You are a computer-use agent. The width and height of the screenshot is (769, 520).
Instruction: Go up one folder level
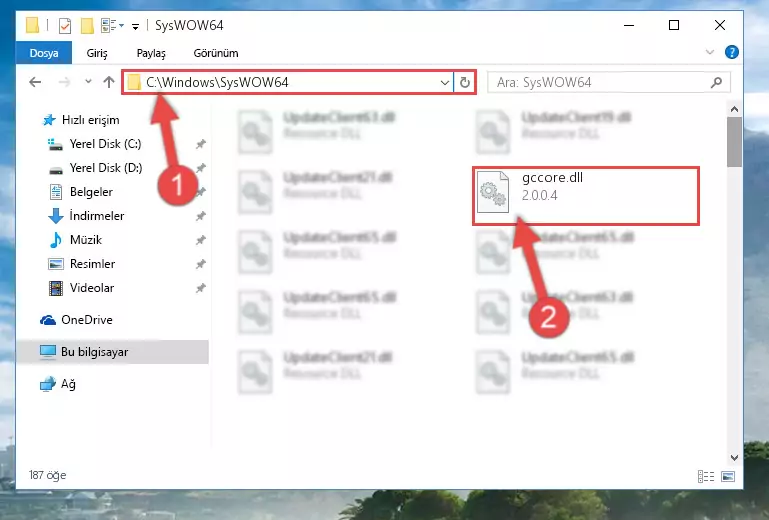tap(109, 82)
